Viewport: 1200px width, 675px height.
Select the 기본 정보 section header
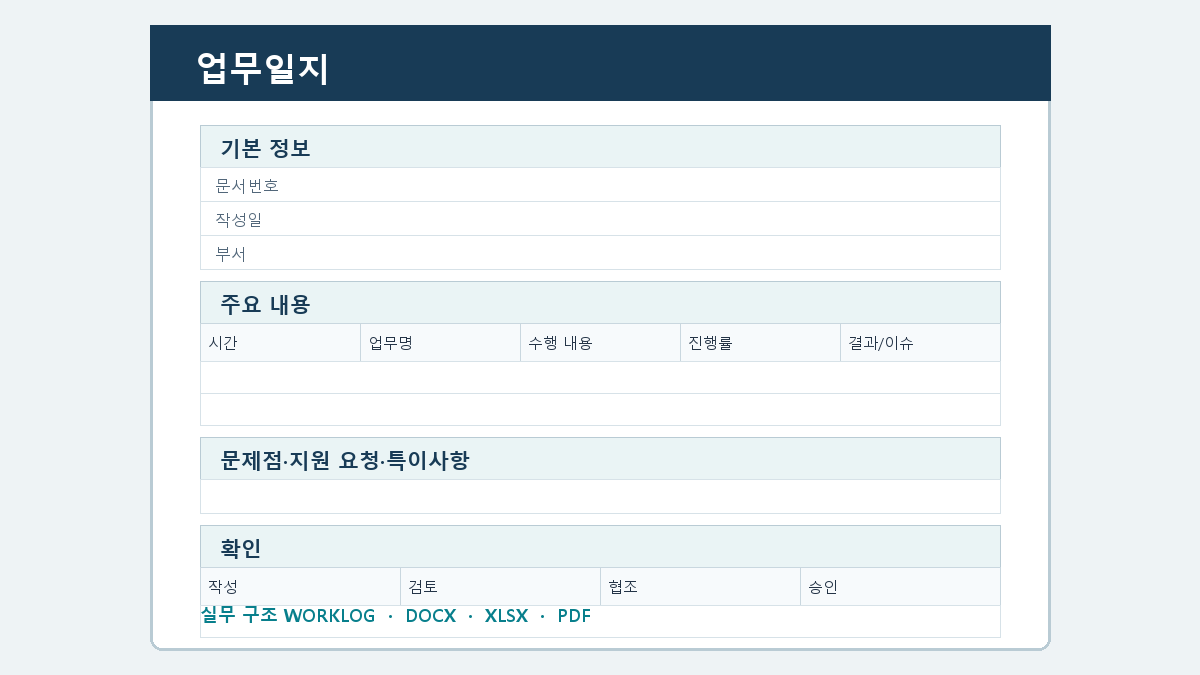(x=600, y=147)
